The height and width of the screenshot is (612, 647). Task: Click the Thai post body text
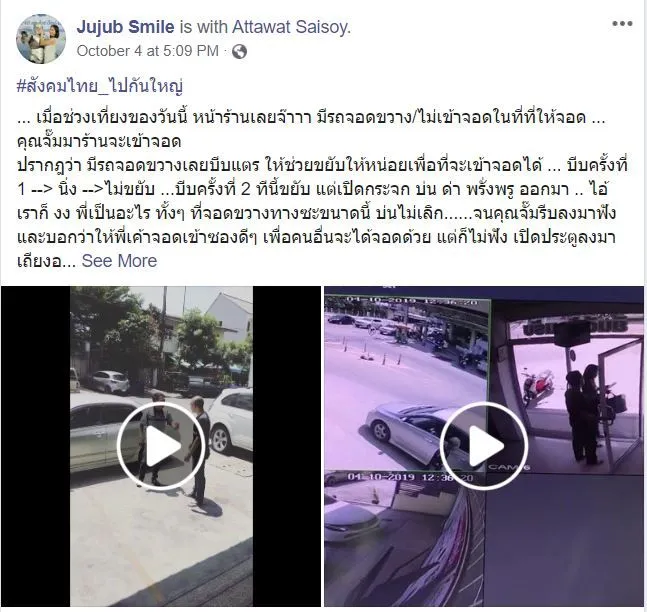[322, 189]
